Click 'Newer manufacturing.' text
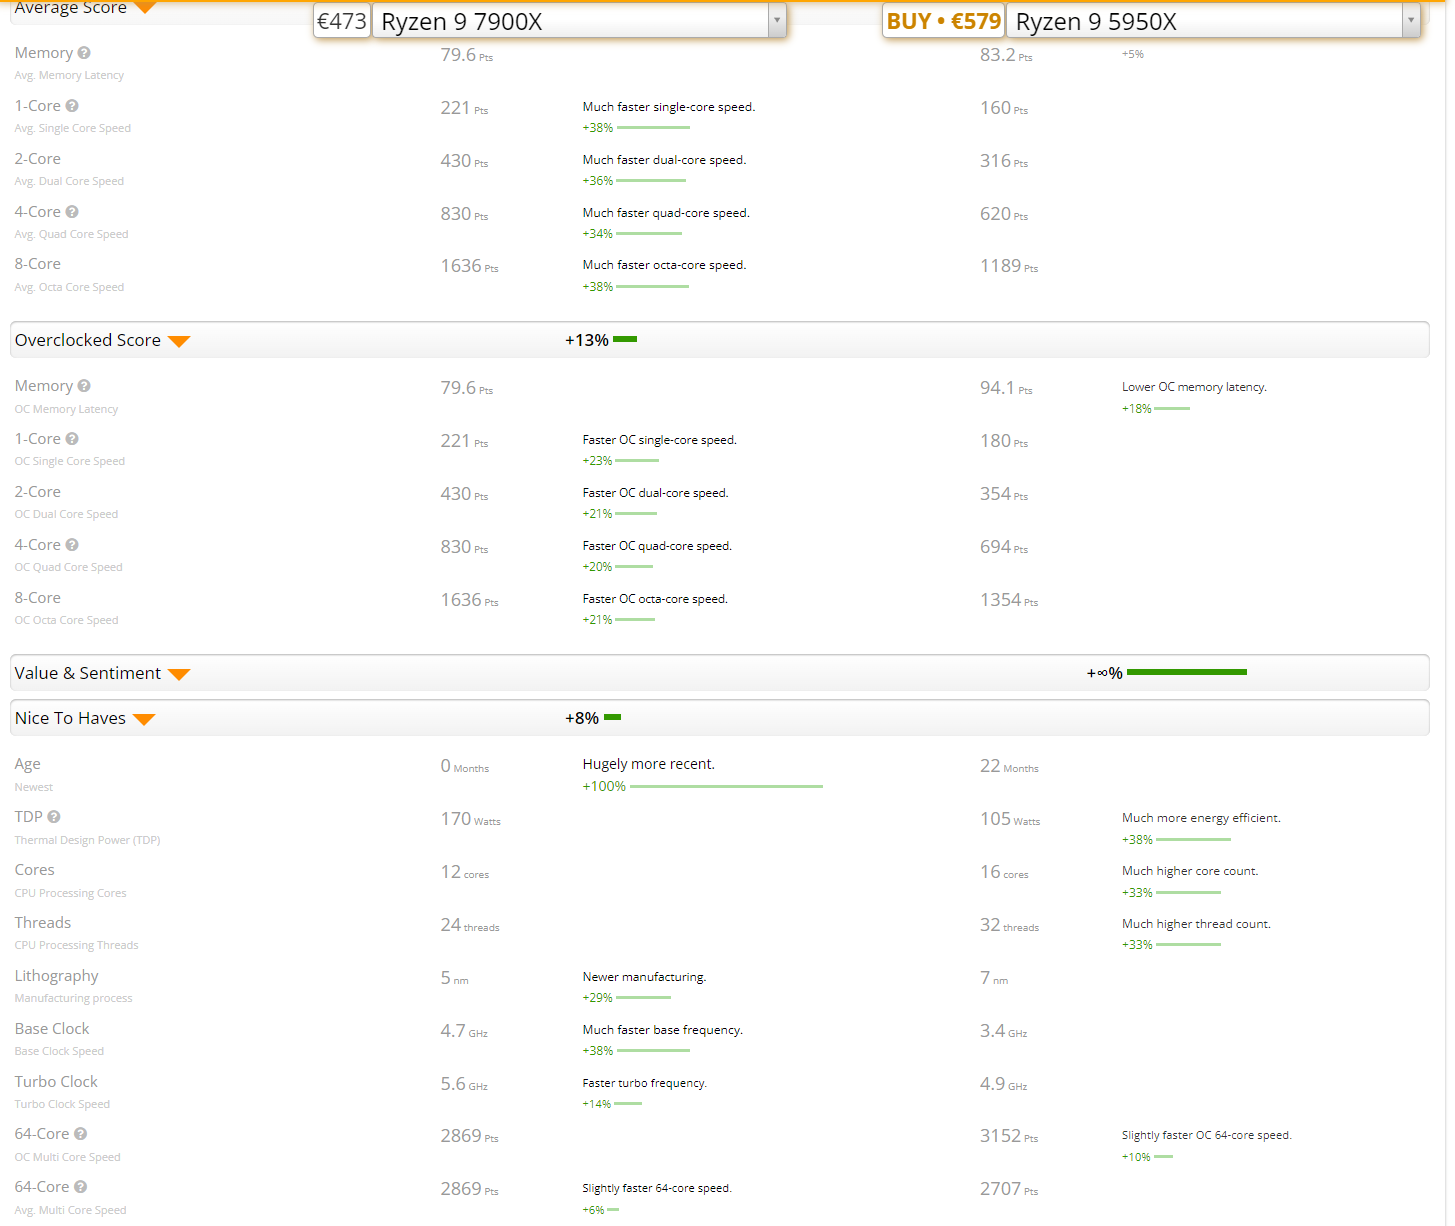This screenshot has height=1226, width=1455. pyautogui.click(x=644, y=977)
